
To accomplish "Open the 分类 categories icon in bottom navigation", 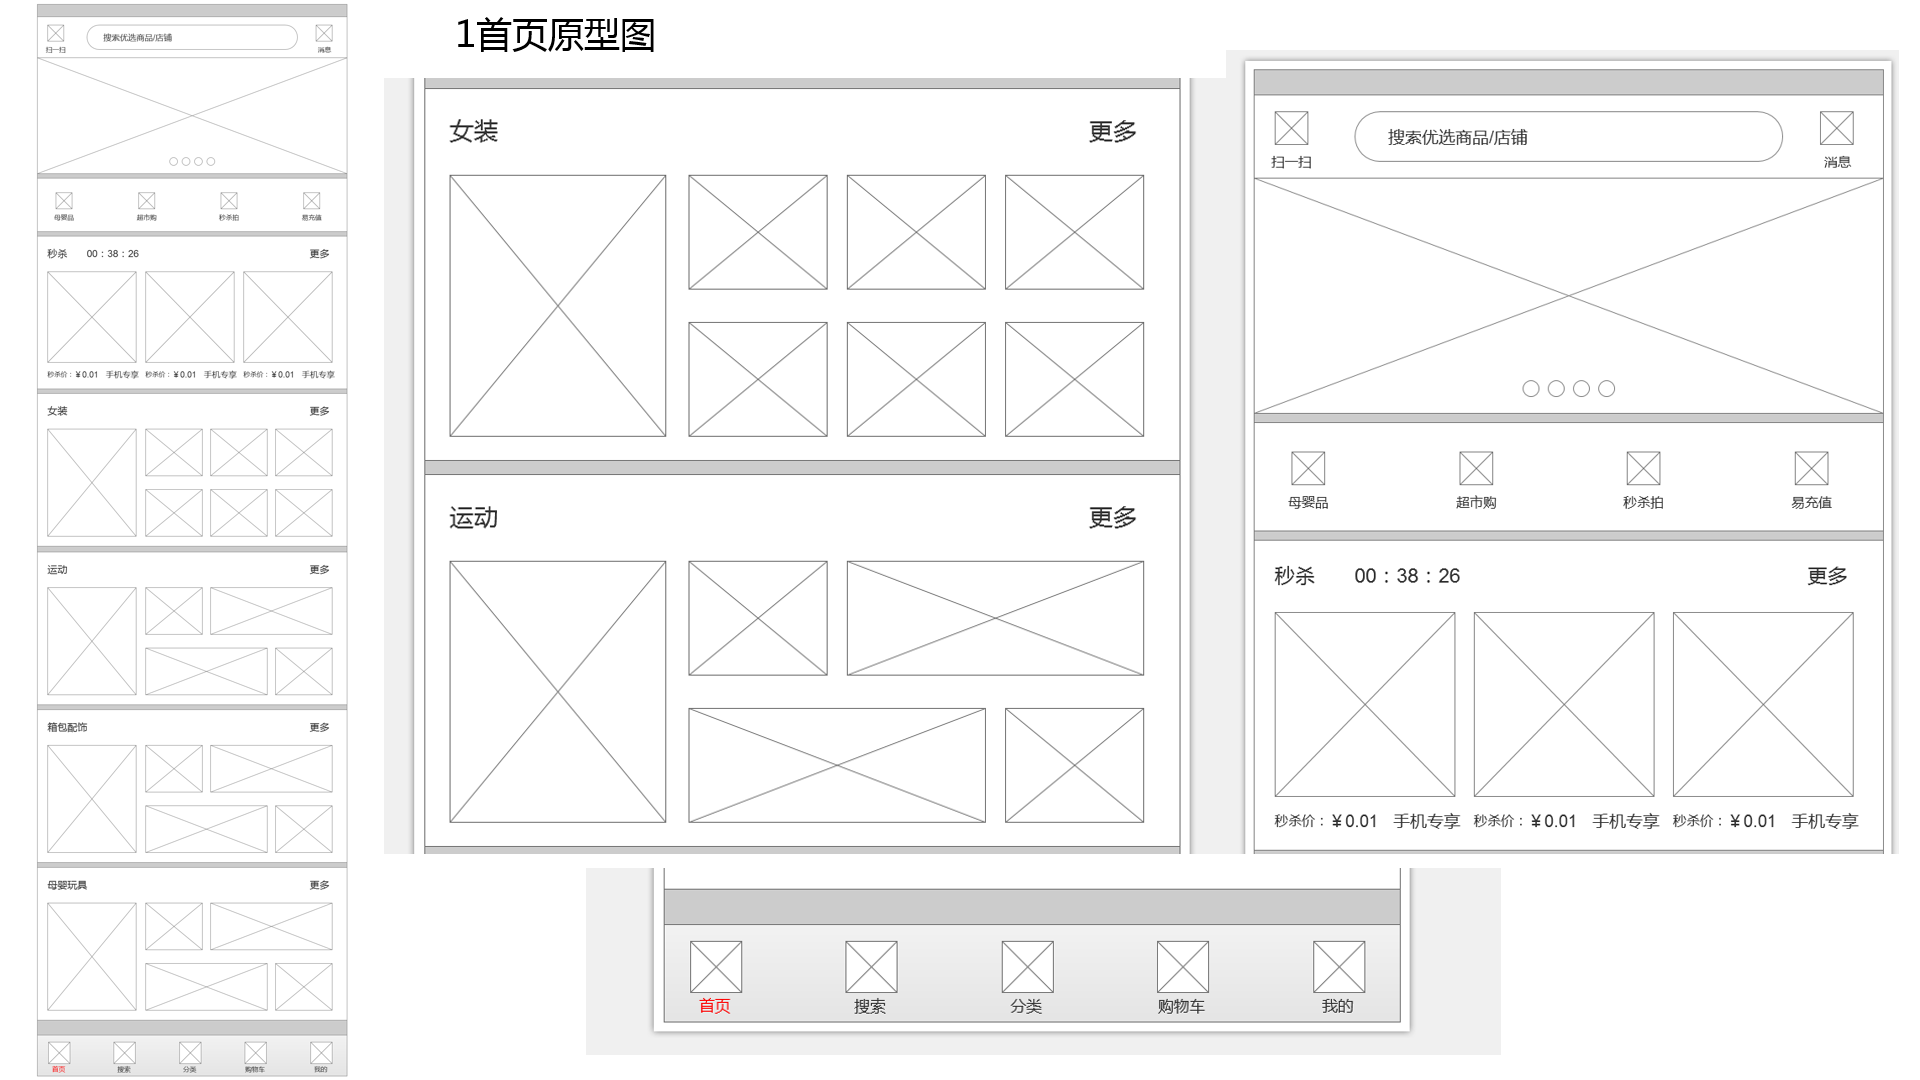I will click(x=1027, y=967).
